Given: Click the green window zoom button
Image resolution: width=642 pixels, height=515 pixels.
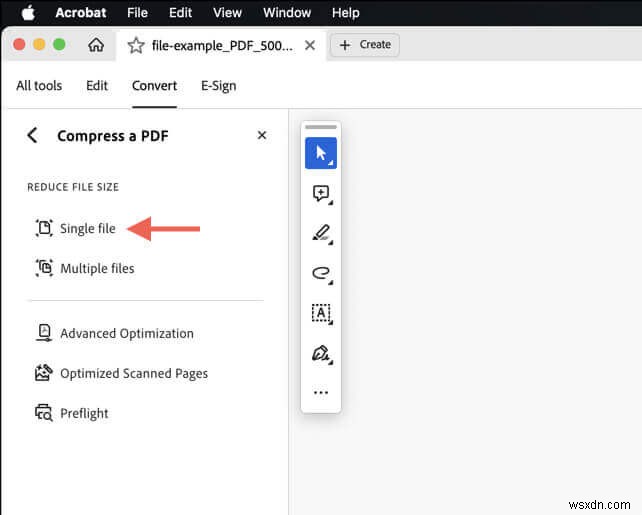Looking at the screenshot, I should [59, 44].
